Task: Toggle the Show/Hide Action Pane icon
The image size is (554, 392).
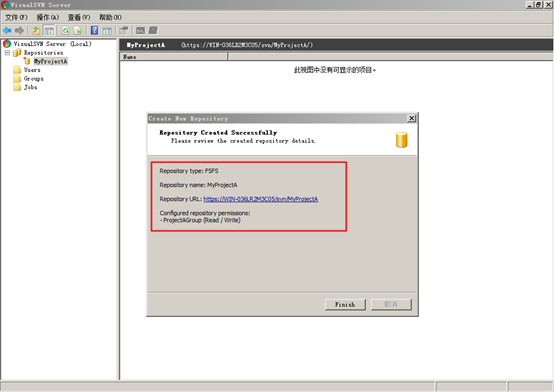Action: tap(107, 31)
